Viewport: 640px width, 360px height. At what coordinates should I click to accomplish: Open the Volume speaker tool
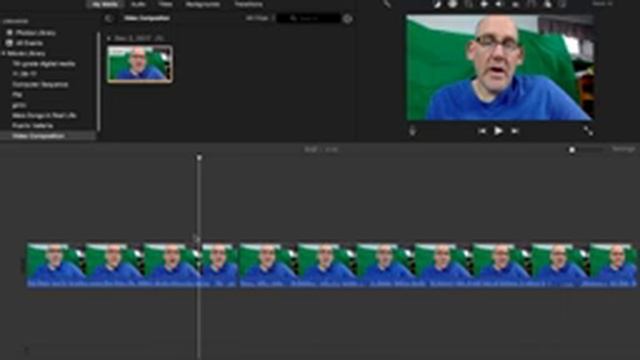499,4
